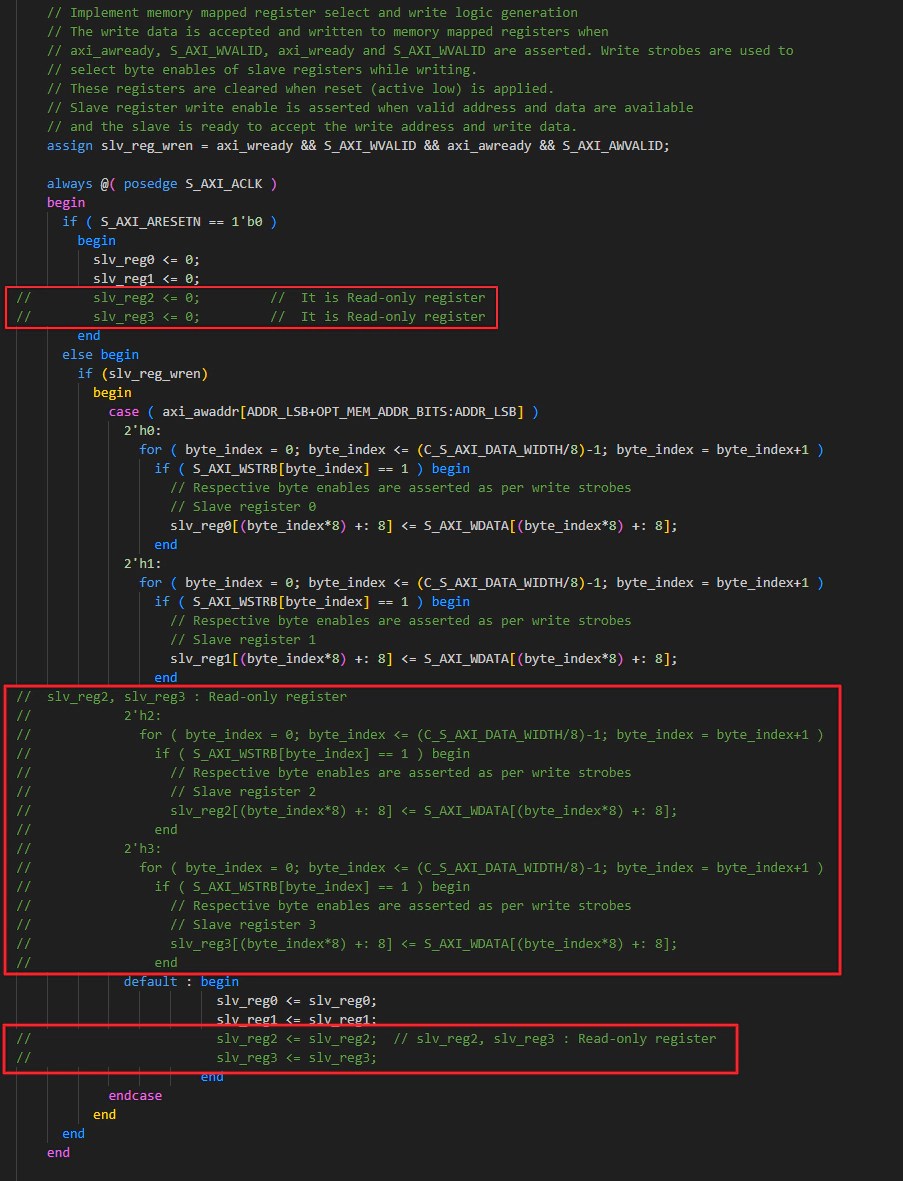Click the "endcase" keyword
This screenshot has height=1181, width=903.
pyautogui.click(x=135, y=1096)
